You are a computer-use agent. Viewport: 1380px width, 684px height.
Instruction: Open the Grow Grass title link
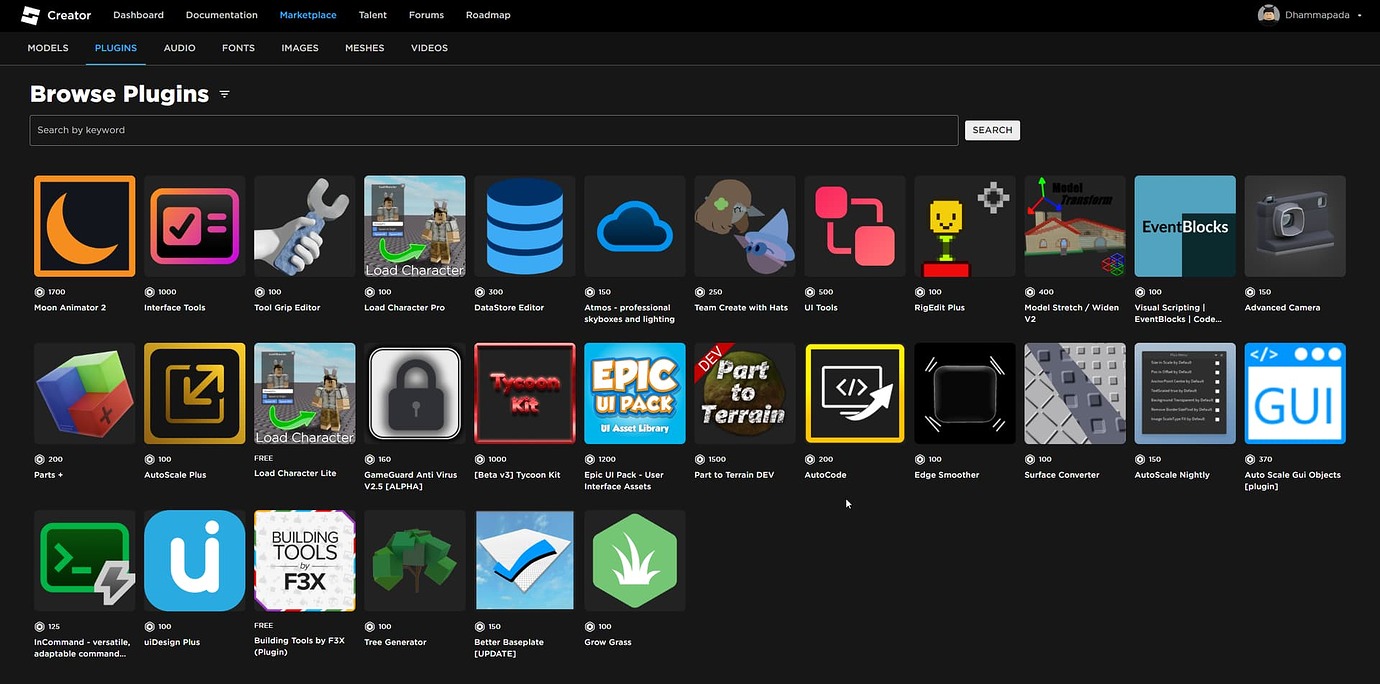coord(608,642)
